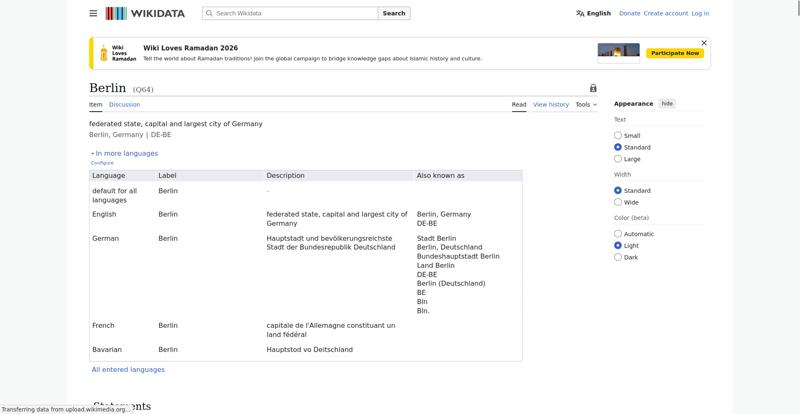This screenshot has width=800, height=414.
Task: Open the English language selector
Action: coord(593,14)
